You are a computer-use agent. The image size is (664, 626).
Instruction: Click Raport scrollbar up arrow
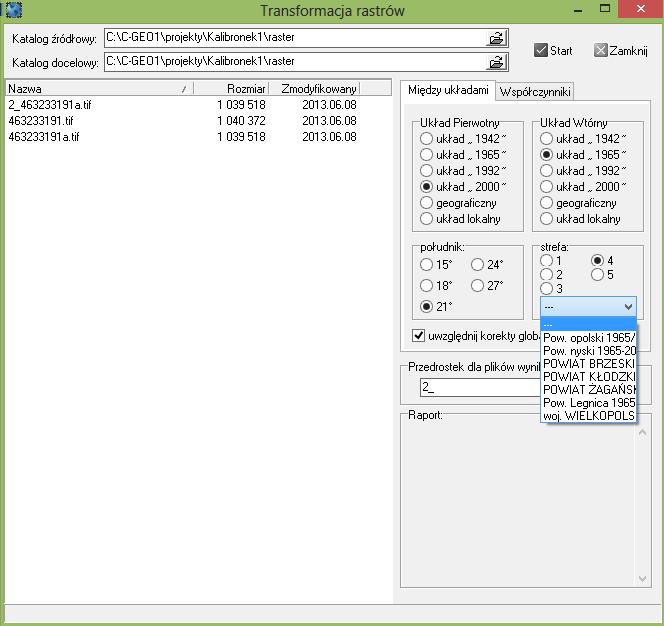[642, 432]
